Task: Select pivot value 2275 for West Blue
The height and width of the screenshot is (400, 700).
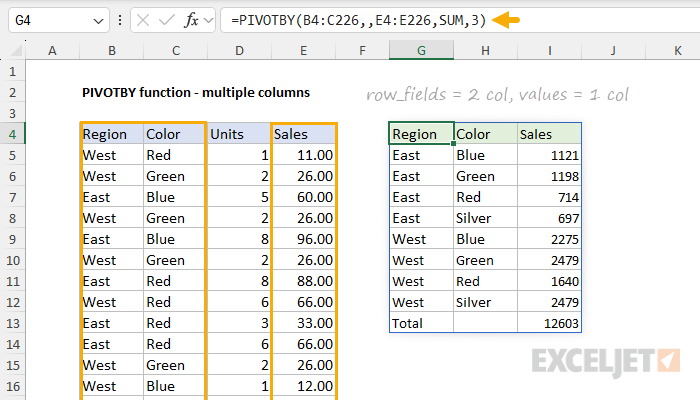Action: pos(550,239)
